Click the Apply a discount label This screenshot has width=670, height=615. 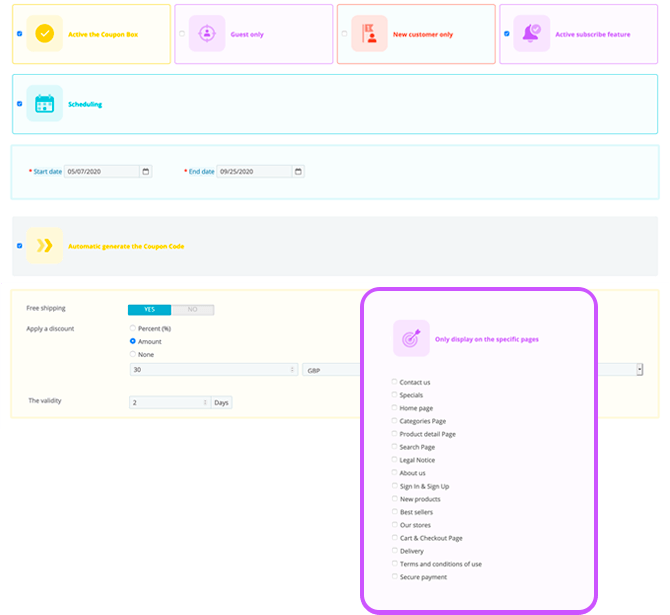tap(50, 329)
